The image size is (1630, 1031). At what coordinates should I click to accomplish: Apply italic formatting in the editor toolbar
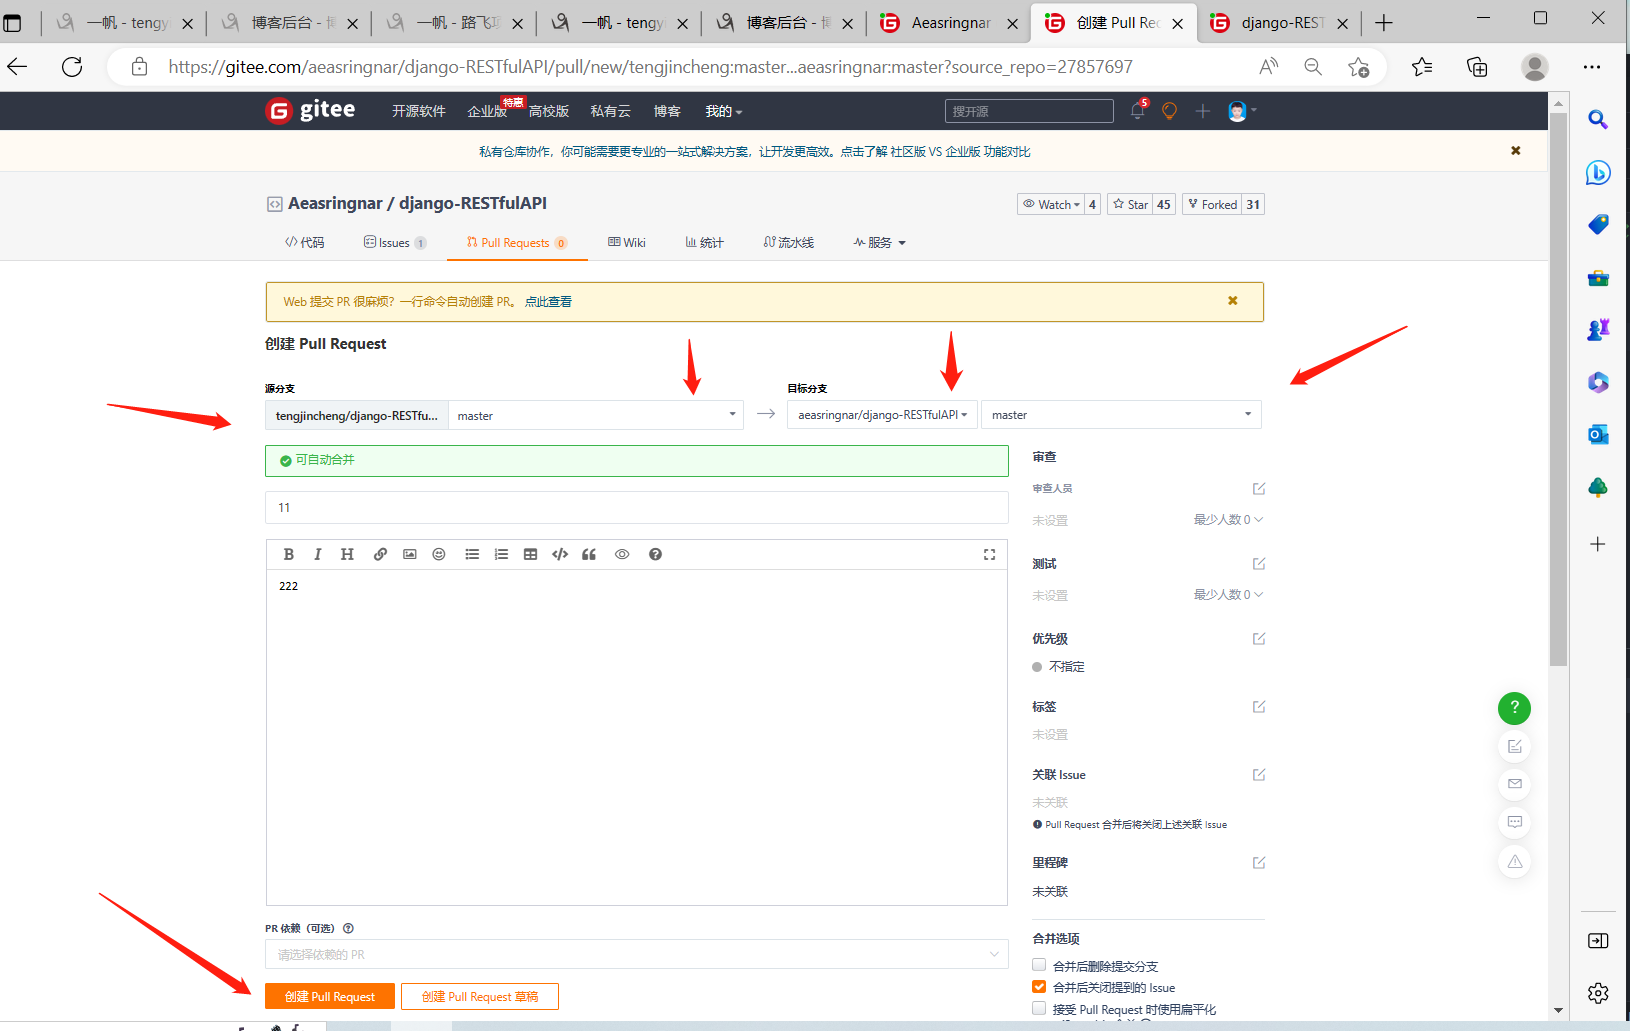pos(318,554)
